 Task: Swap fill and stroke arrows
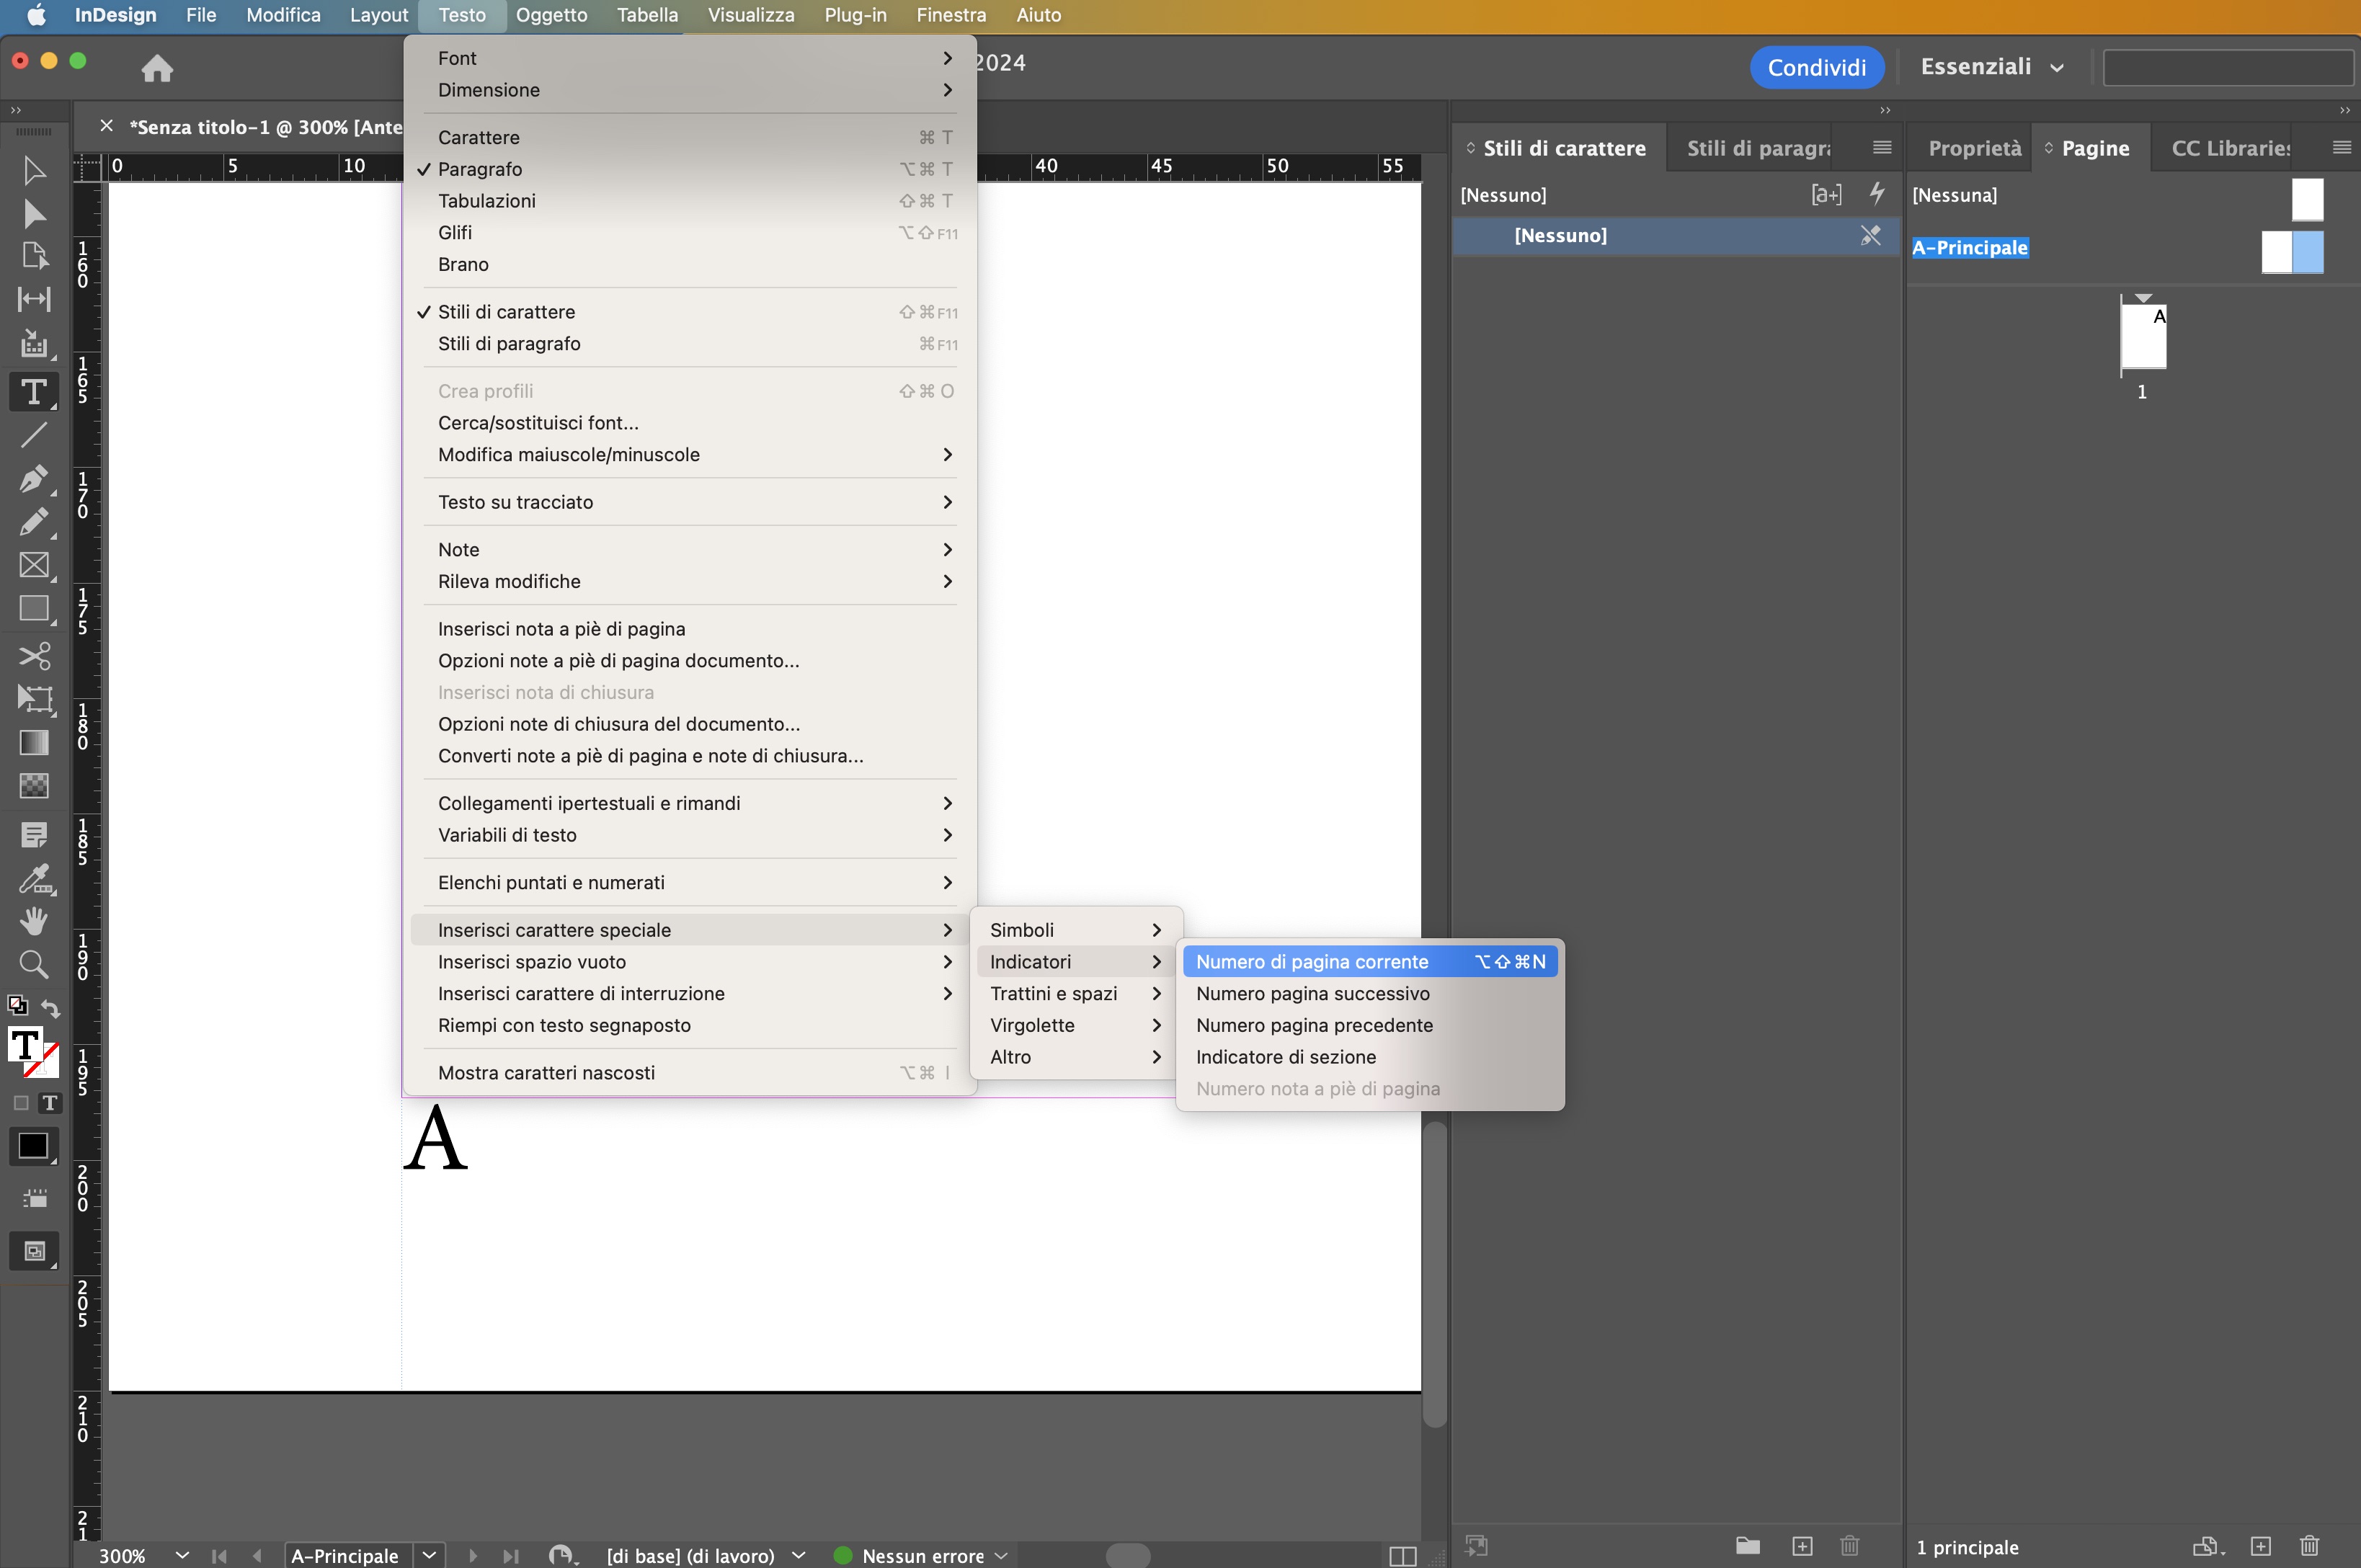click(x=50, y=1008)
